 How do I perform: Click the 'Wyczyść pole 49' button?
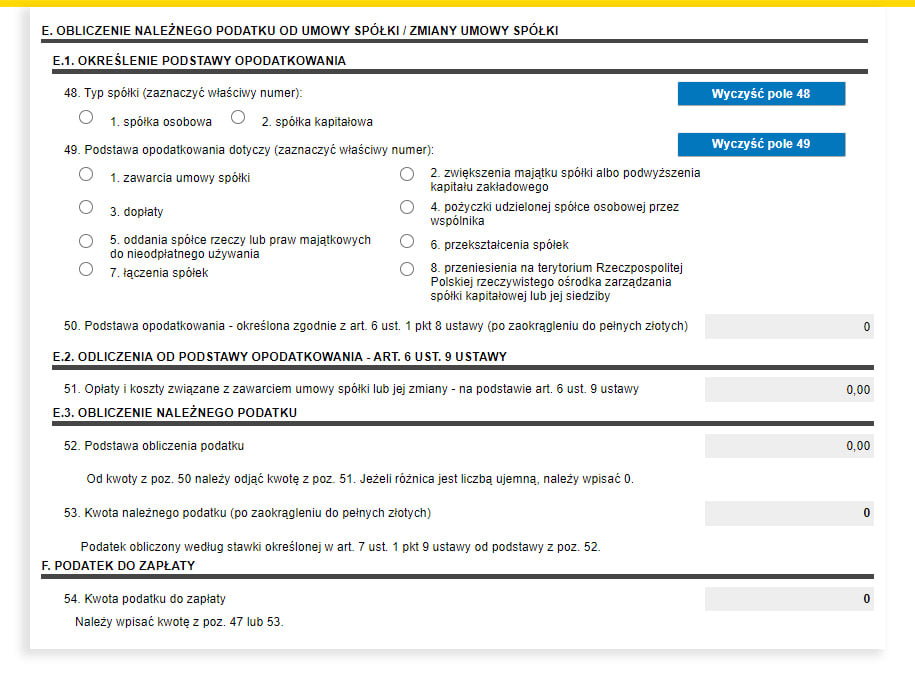click(761, 144)
